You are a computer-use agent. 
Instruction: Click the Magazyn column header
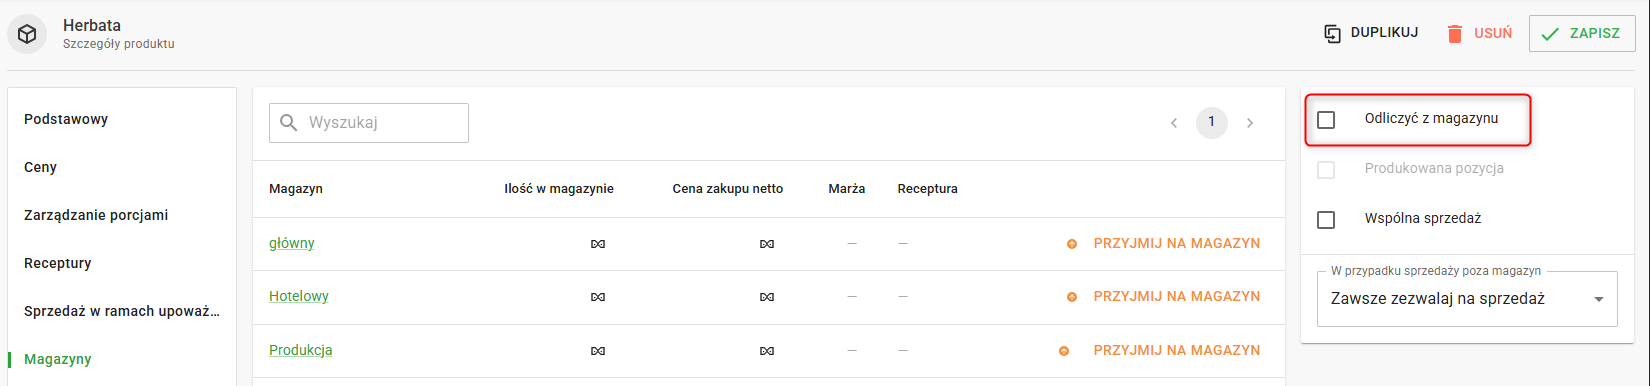(x=296, y=189)
